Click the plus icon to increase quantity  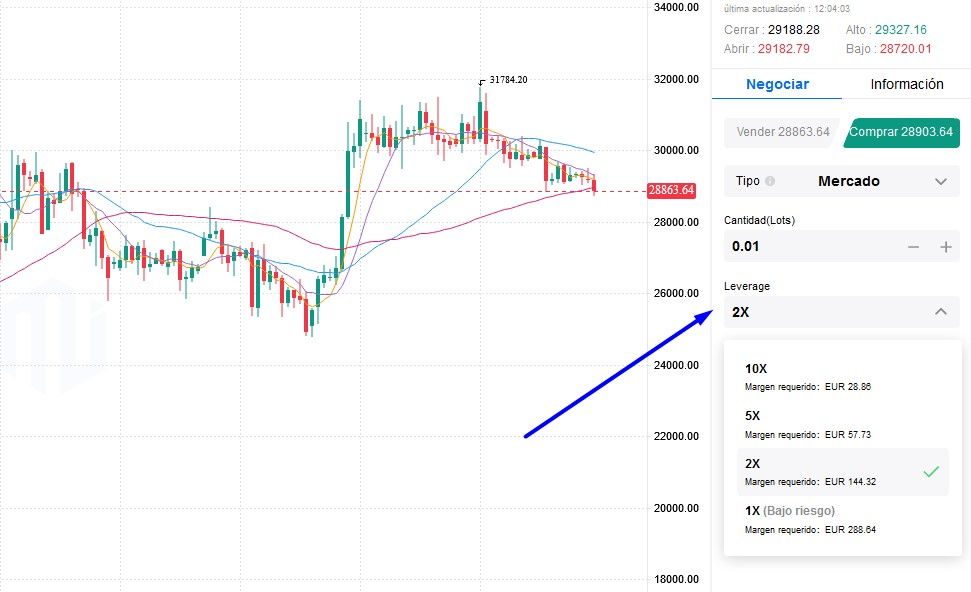[946, 247]
